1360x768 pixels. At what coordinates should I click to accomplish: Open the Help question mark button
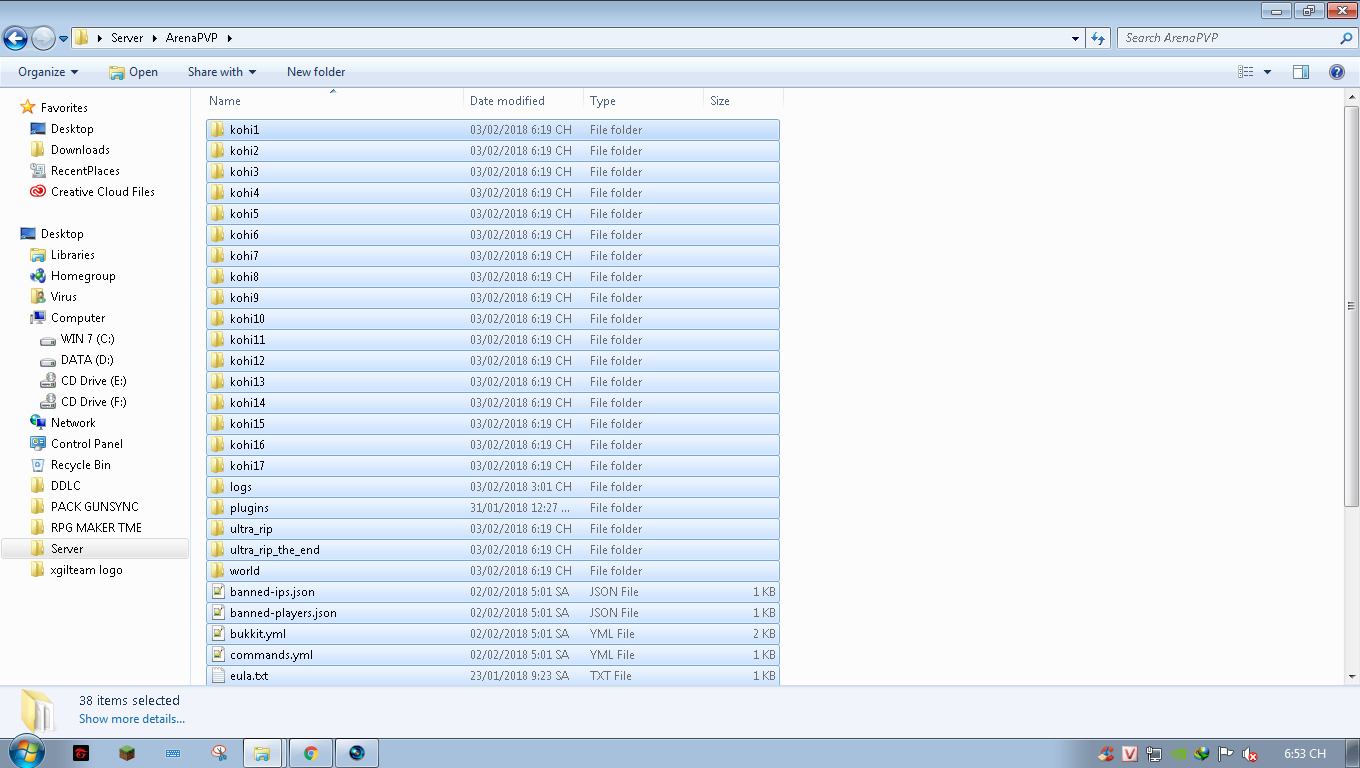1336,72
